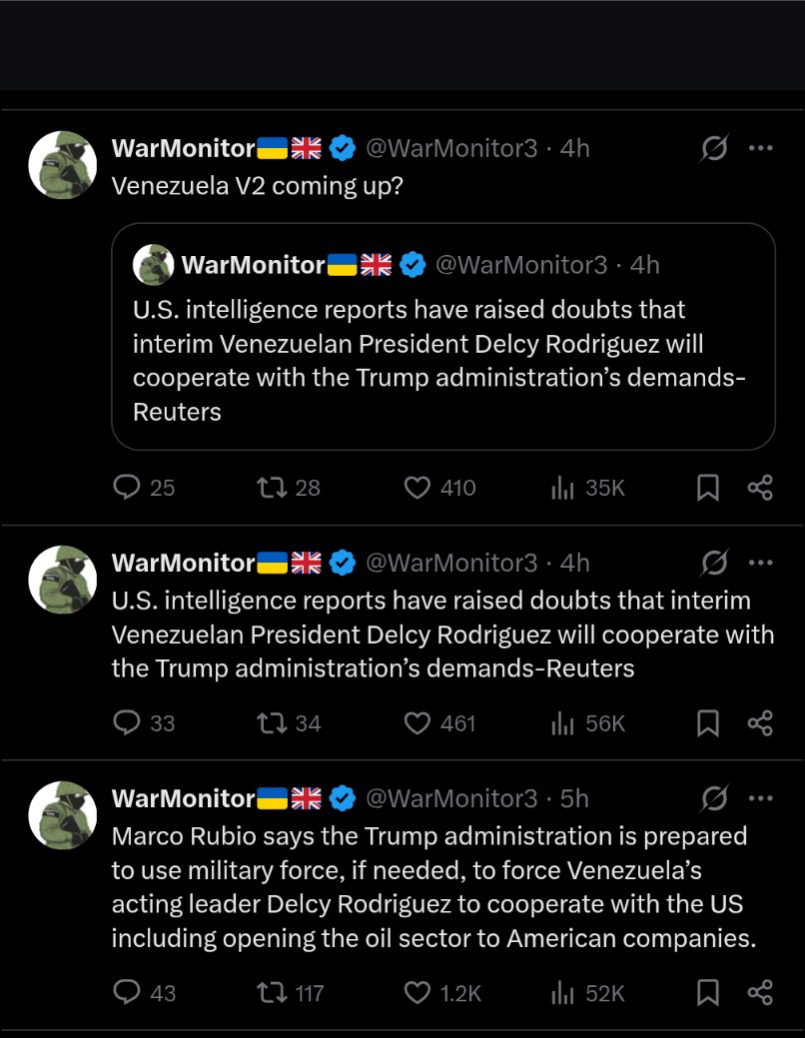The image size is (805, 1038).
Task: Open the 5h timestamp on the Rubio post
Action: pos(575,798)
